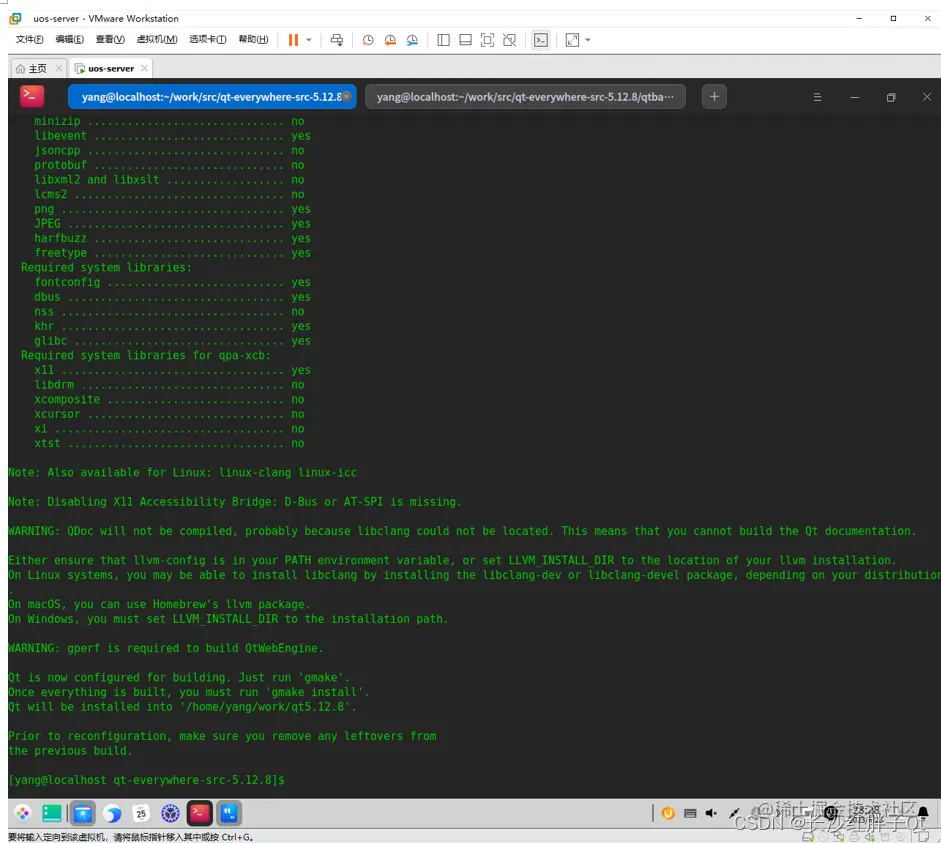Toggle the library sidebar view
Image resolution: width=941 pixels, height=843 pixels.
[443, 40]
